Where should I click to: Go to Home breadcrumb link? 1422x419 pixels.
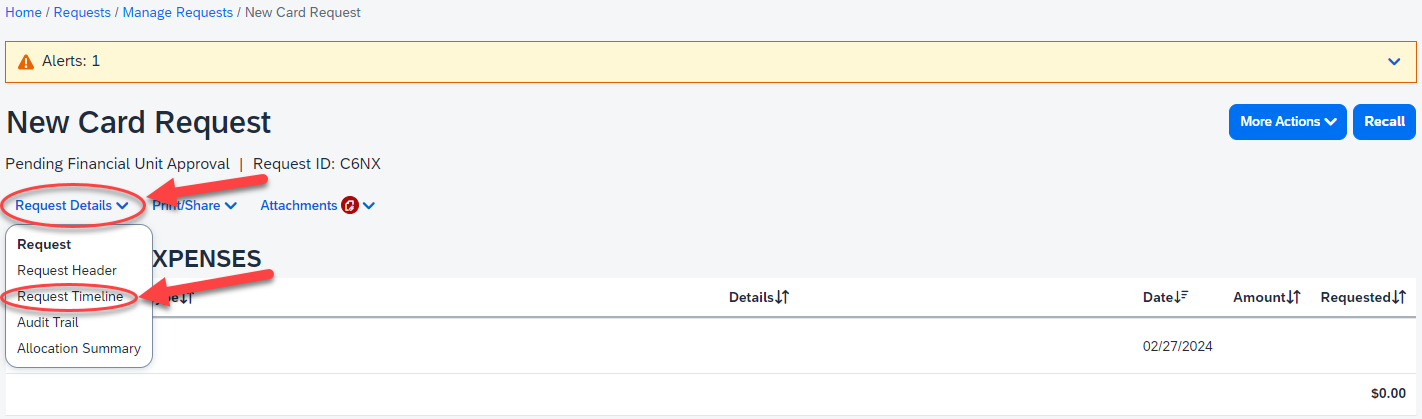[24, 13]
